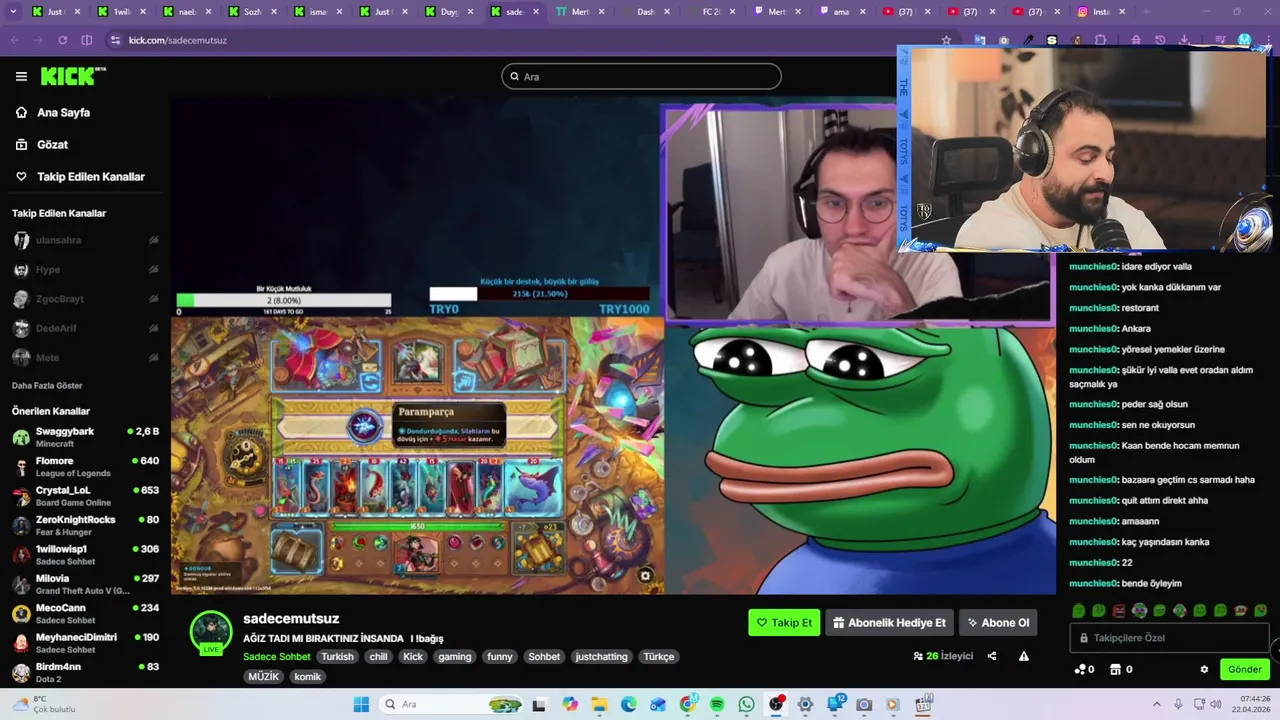Select the gaming tag

pyautogui.click(x=454, y=657)
